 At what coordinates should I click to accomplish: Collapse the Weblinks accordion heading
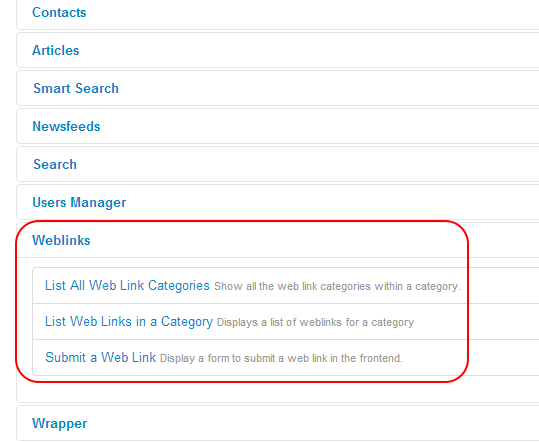pyautogui.click(x=61, y=240)
